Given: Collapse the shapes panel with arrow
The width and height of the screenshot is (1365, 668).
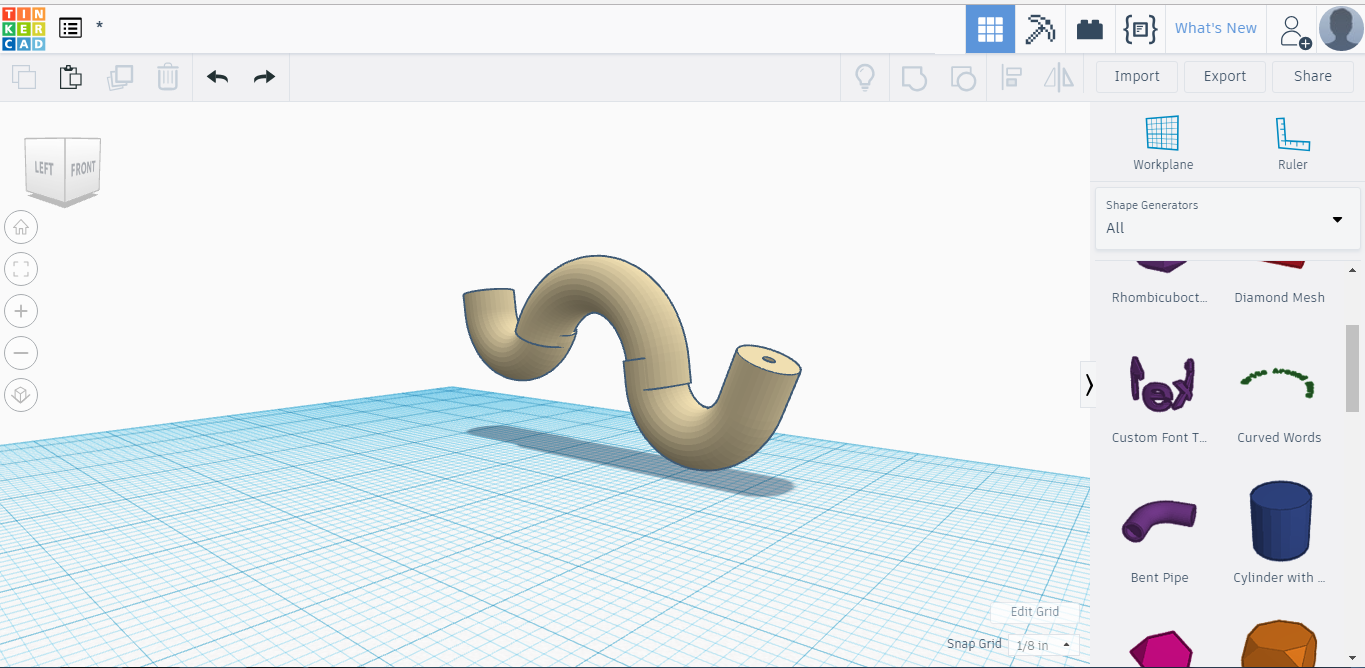Looking at the screenshot, I should 1088,384.
